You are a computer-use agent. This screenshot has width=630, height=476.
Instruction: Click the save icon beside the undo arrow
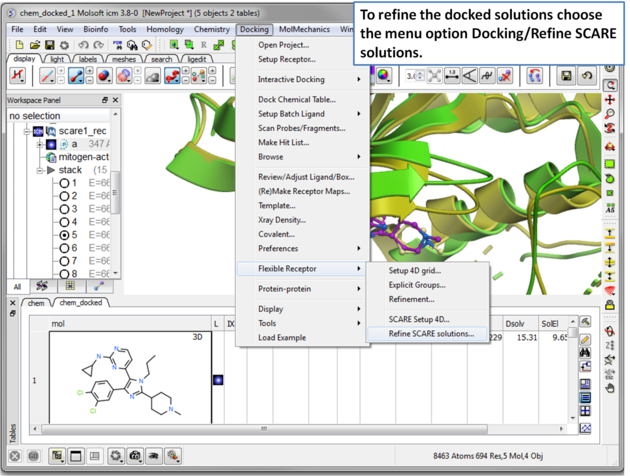(566, 76)
